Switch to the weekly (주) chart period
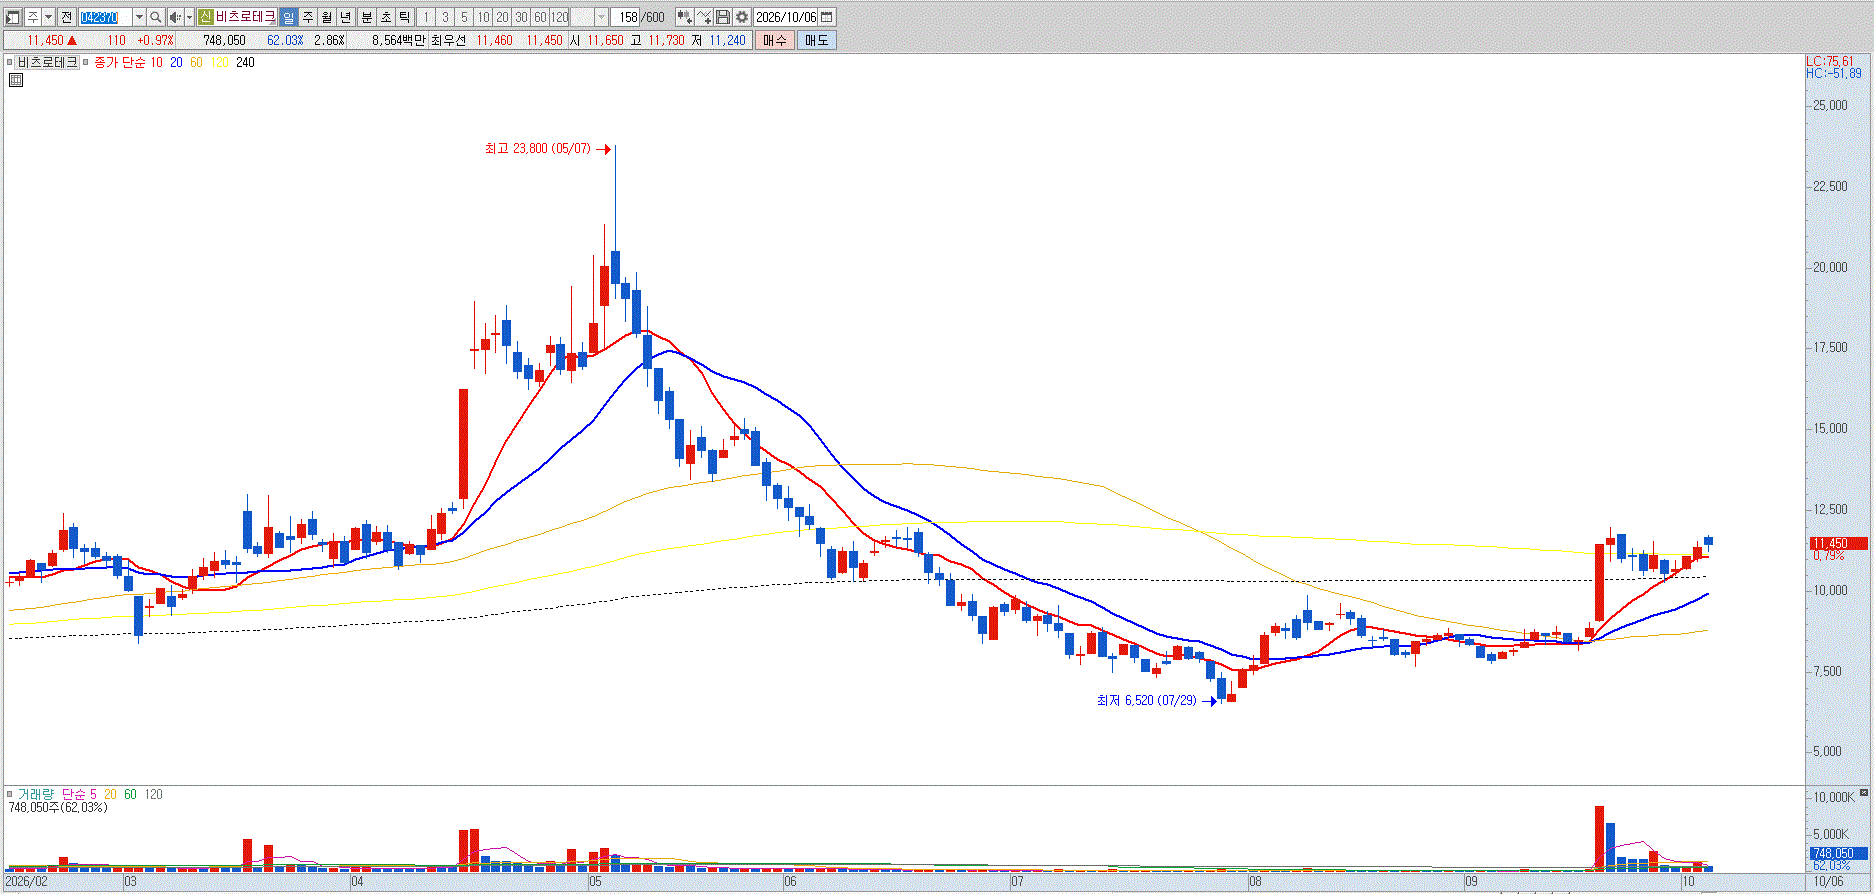Viewport: 1874px width, 894px height. pos(308,17)
